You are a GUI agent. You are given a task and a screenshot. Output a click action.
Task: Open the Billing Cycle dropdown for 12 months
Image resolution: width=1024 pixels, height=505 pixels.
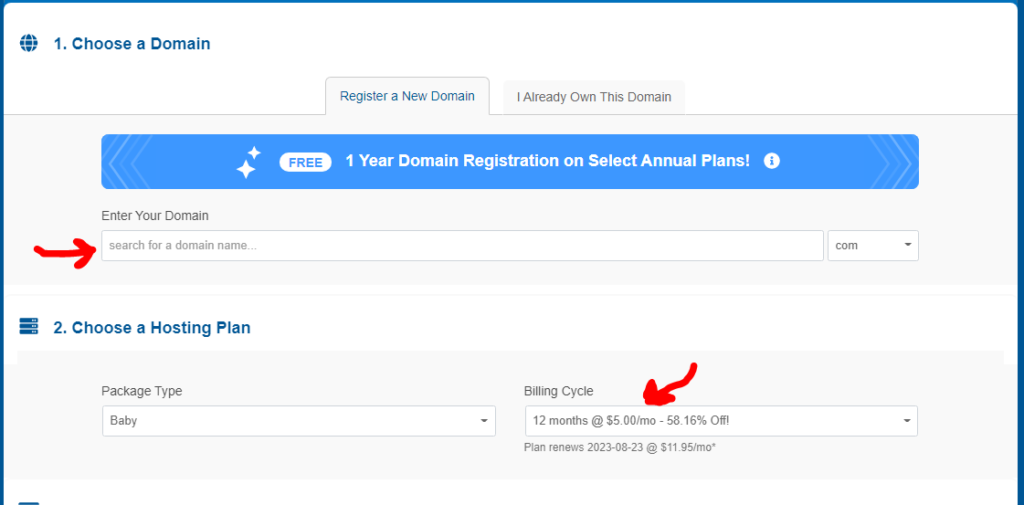tap(721, 421)
